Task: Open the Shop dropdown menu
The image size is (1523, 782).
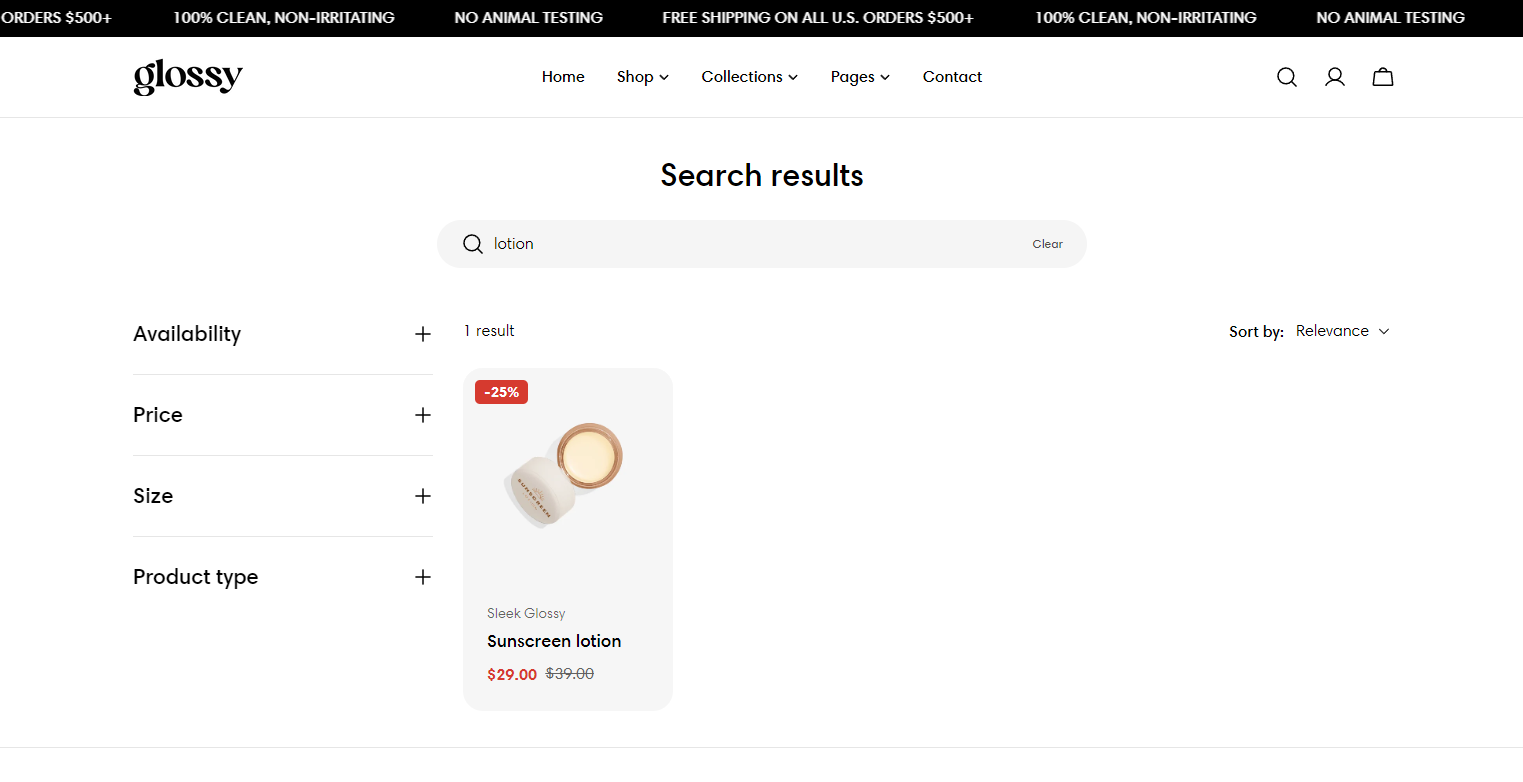Action: click(643, 77)
